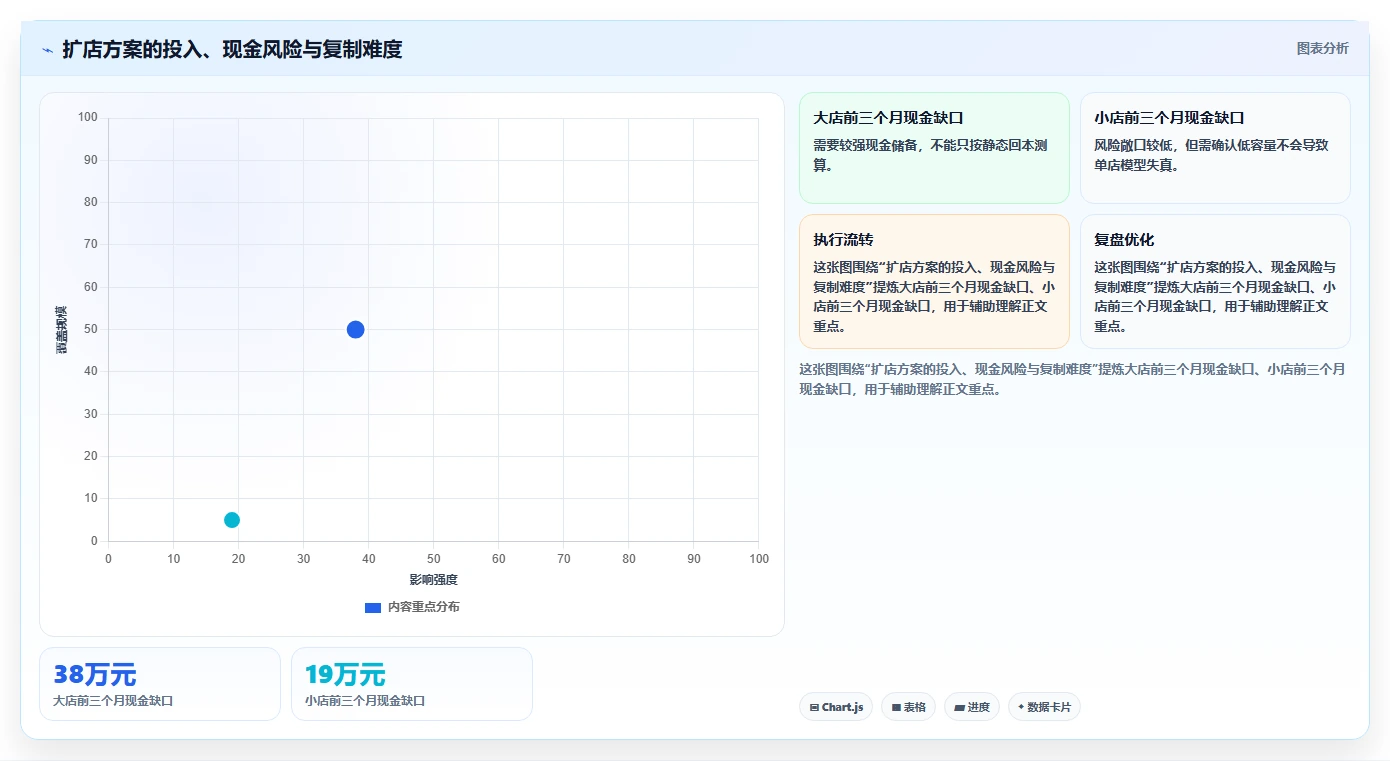
Task: Open the 小店前三个月现金缺口 info card
Action: tap(1215, 148)
